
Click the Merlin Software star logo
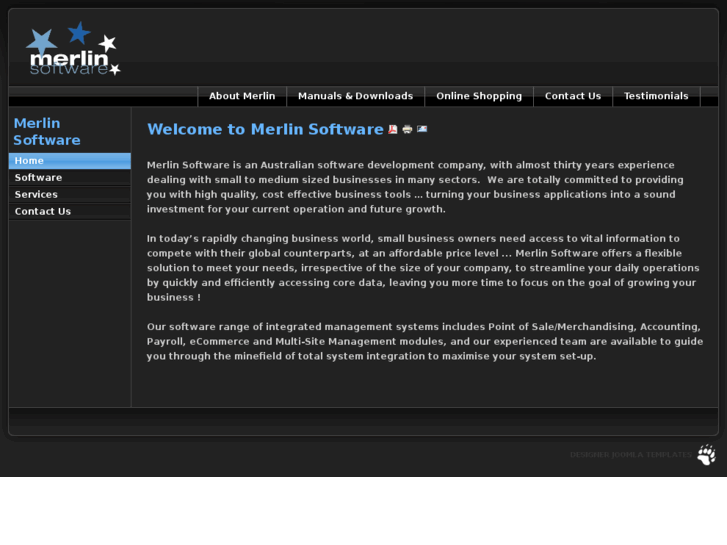tap(73, 49)
